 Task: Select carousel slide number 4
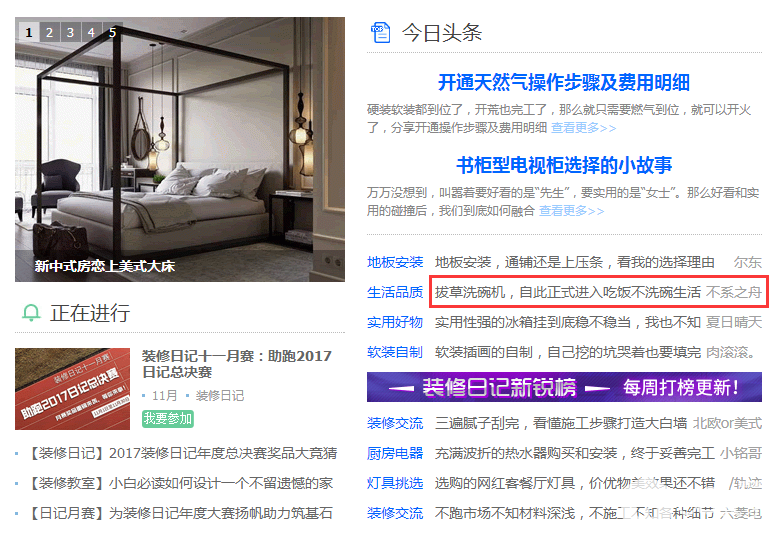point(91,33)
